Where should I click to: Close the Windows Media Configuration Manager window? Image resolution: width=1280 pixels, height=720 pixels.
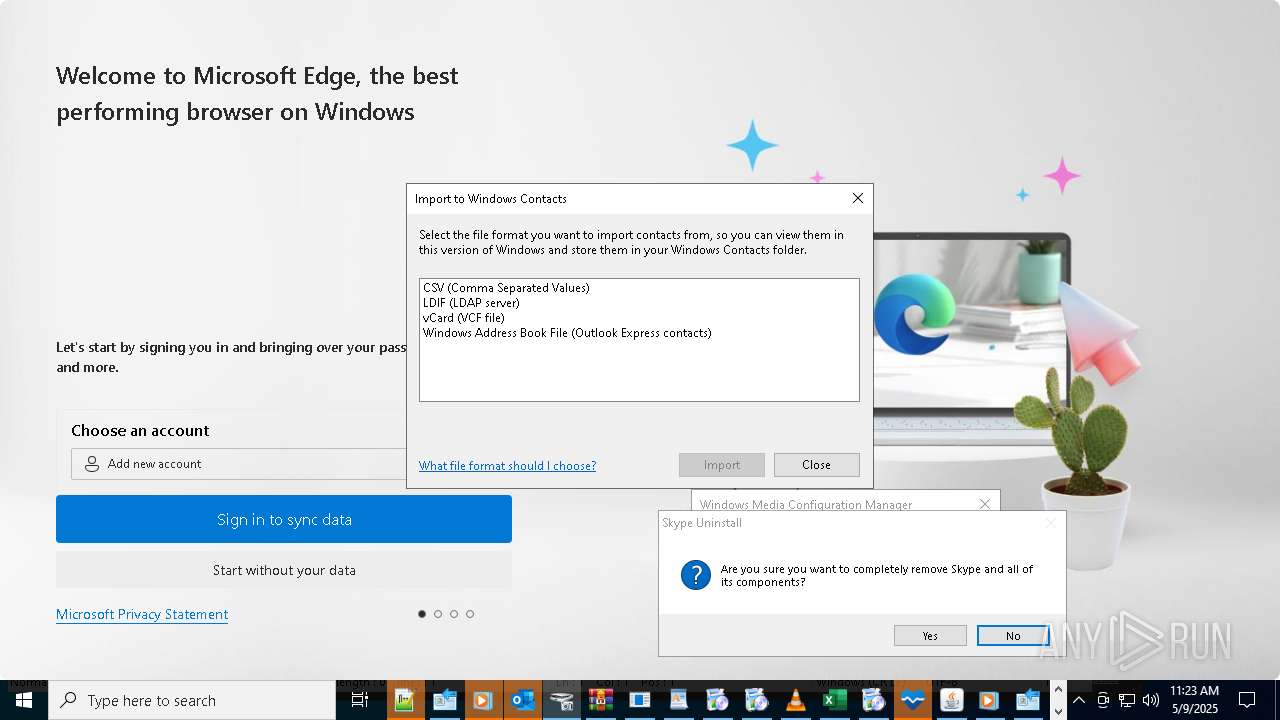(x=985, y=504)
